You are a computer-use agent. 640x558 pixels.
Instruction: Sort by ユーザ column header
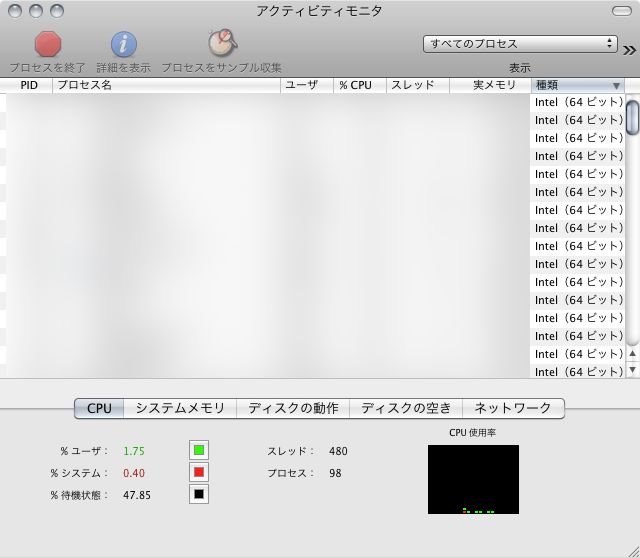307,85
